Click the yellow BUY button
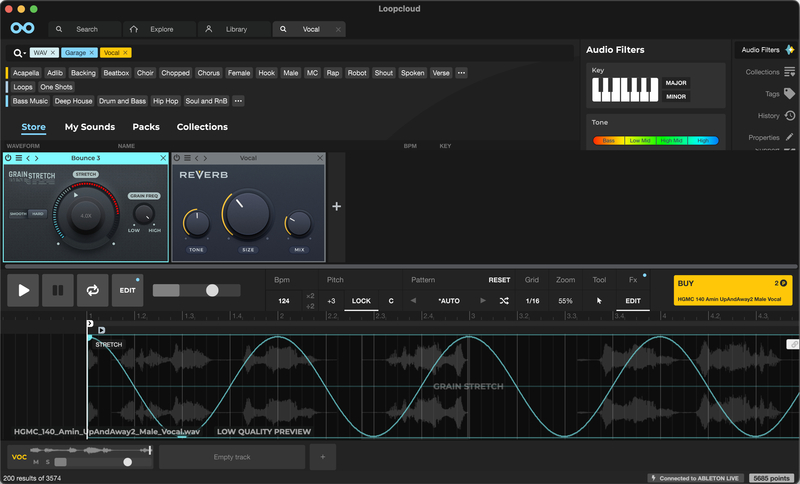 [733, 290]
